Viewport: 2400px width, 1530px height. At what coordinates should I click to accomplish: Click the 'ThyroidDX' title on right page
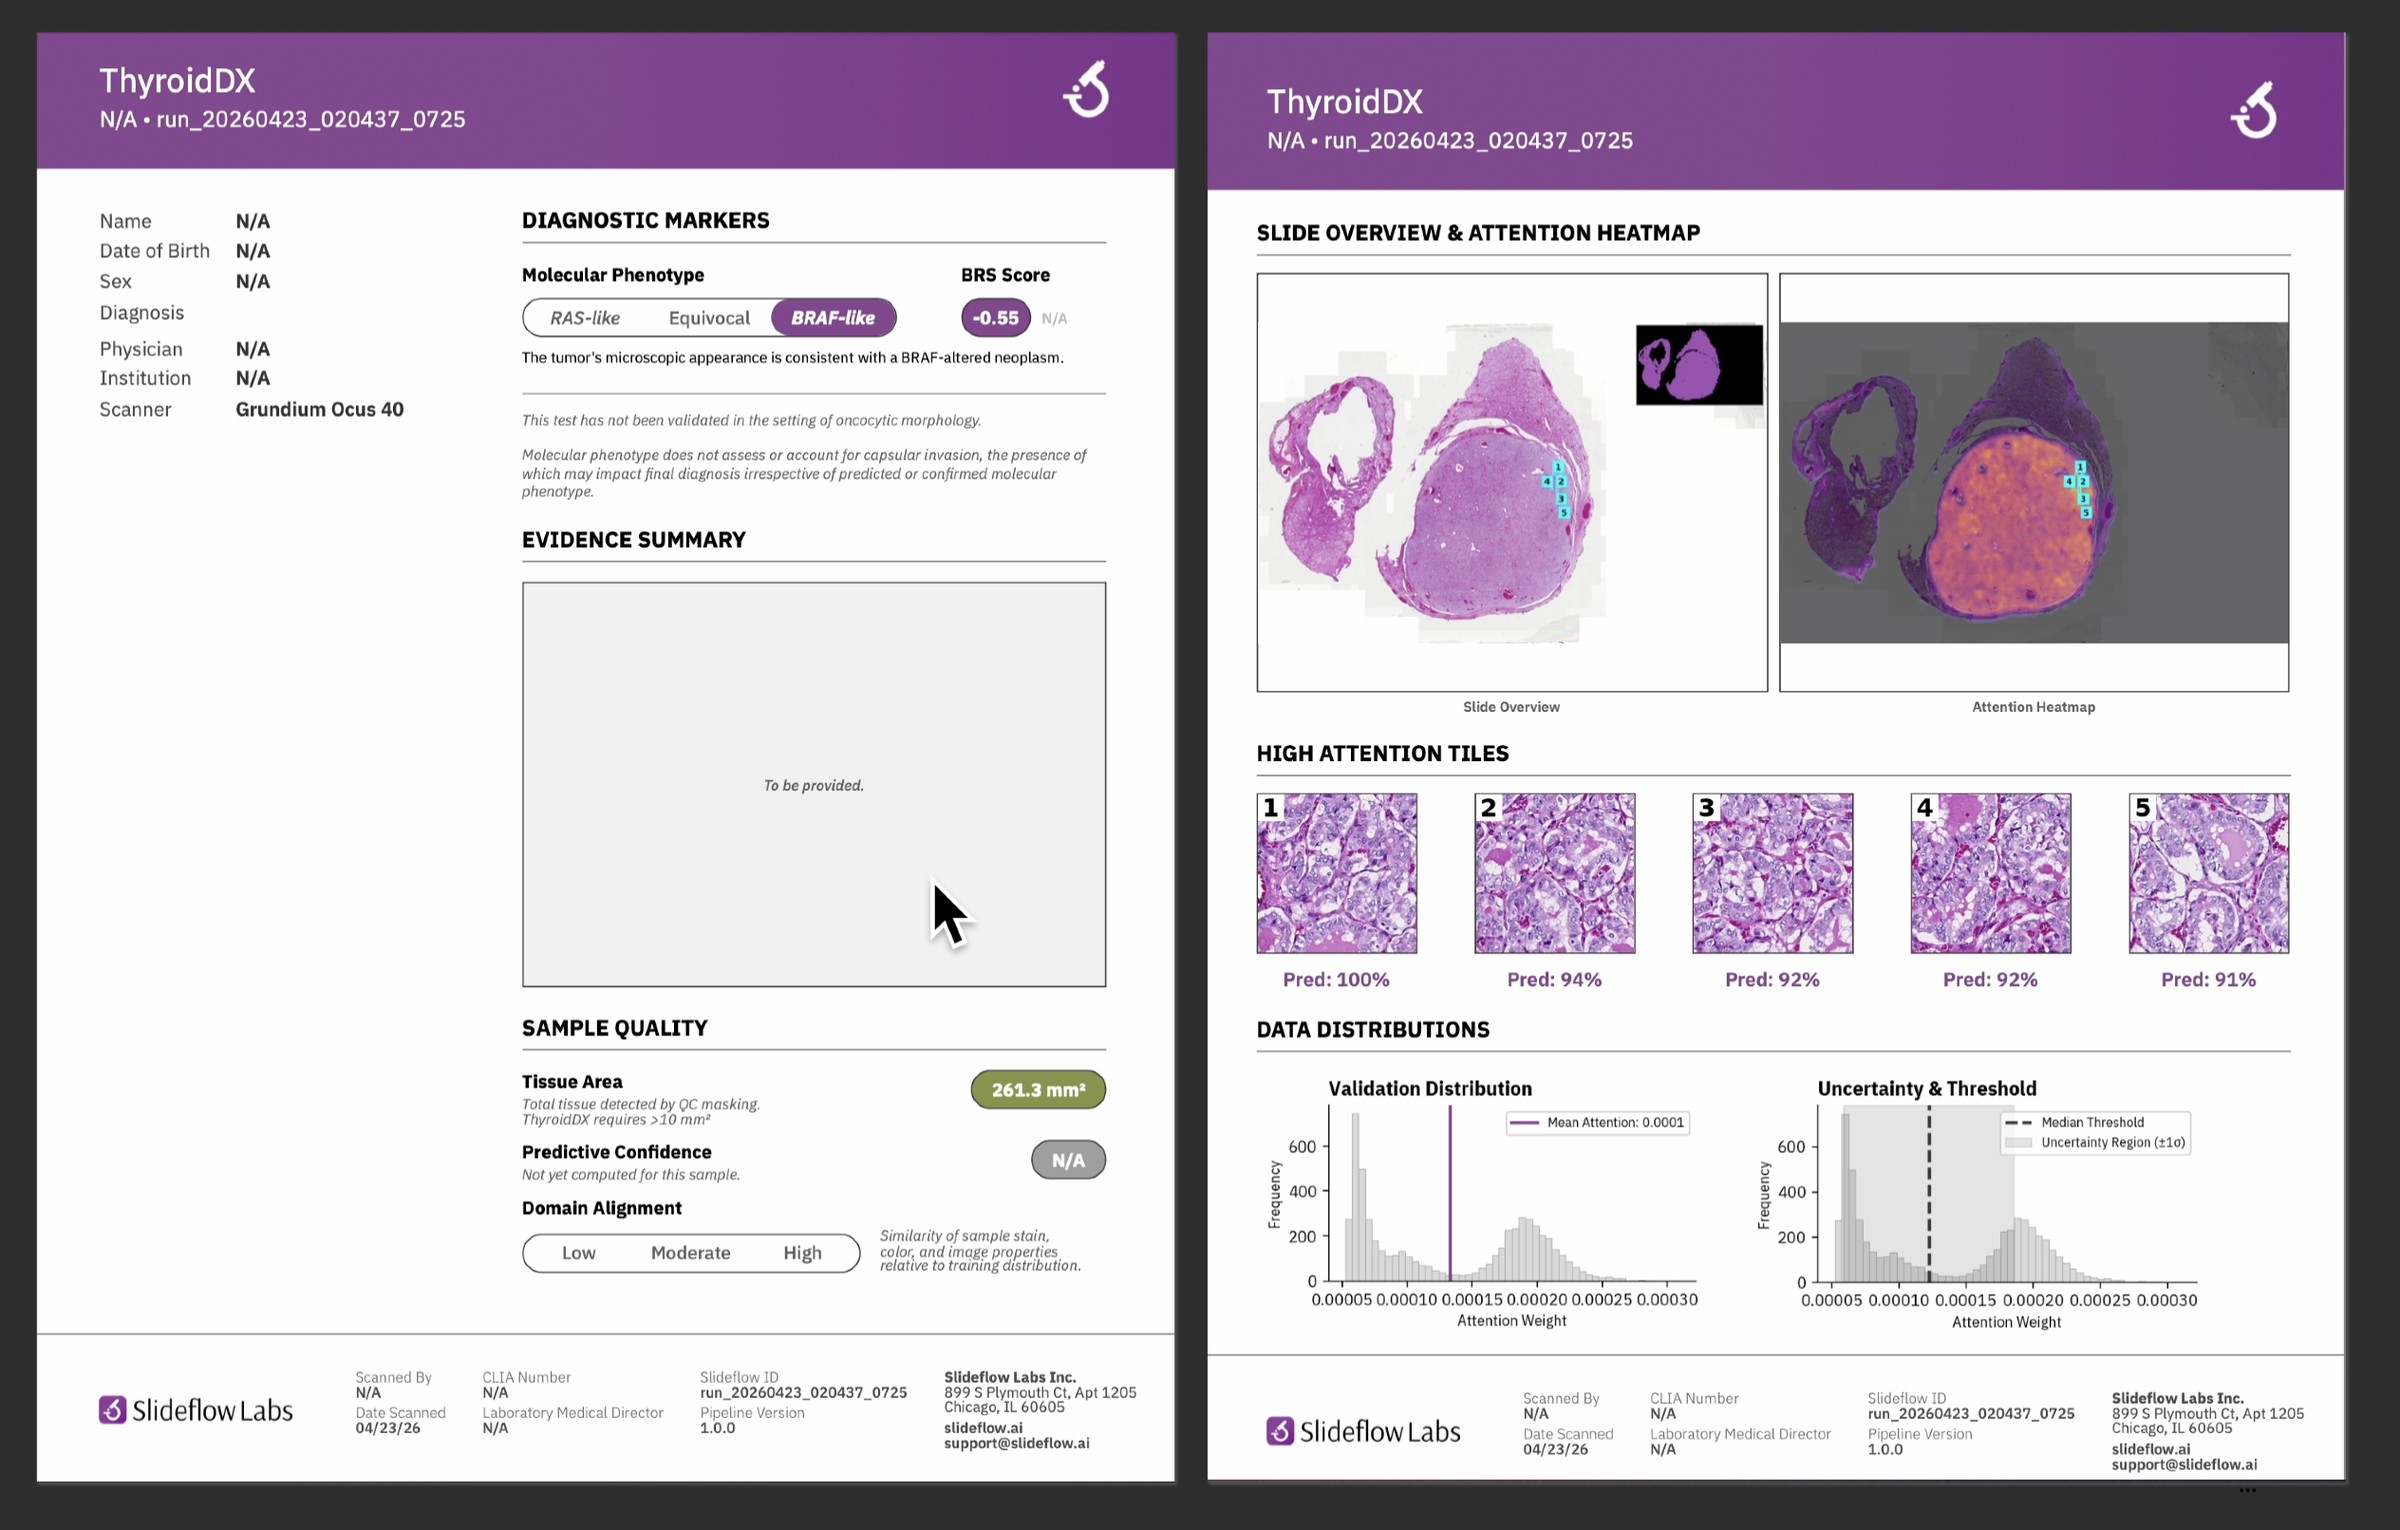pos(1345,101)
